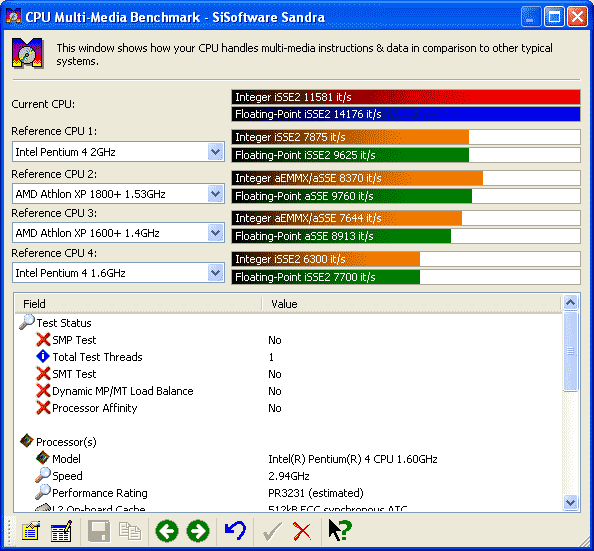Click the blue info icon beside Total Test Threads
This screenshot has width=594, height=551.
43,357
